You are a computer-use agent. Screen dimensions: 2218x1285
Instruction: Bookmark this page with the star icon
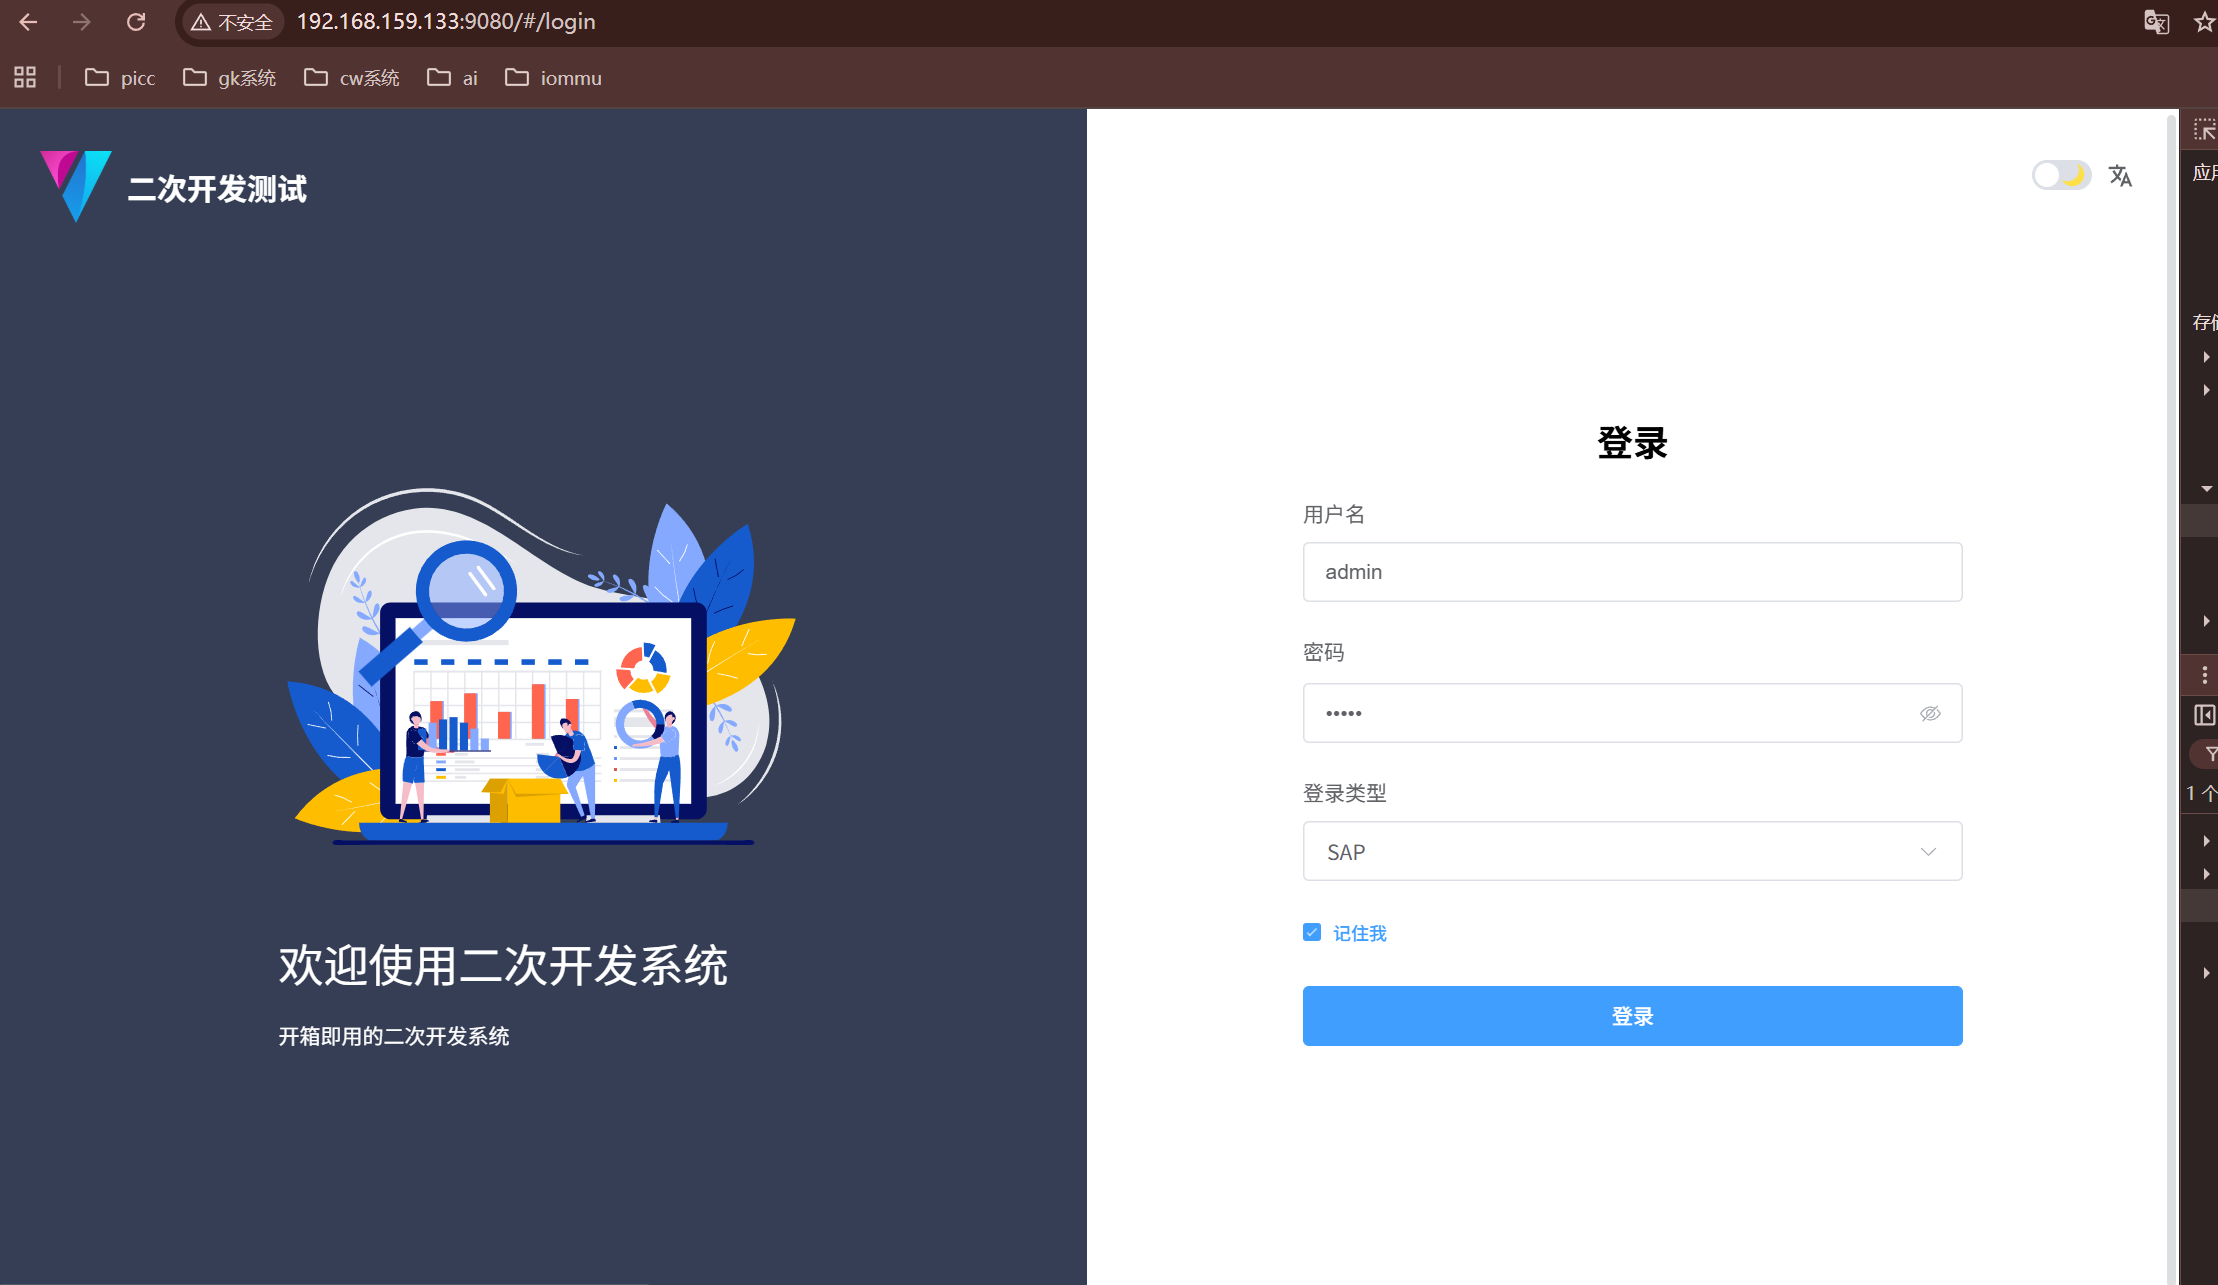coord(2204,22)
